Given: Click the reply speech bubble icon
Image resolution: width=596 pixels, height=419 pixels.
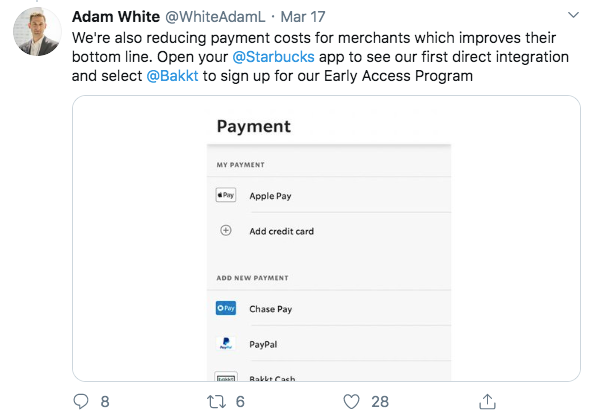Looking at the screenshot, I should 81,402.
